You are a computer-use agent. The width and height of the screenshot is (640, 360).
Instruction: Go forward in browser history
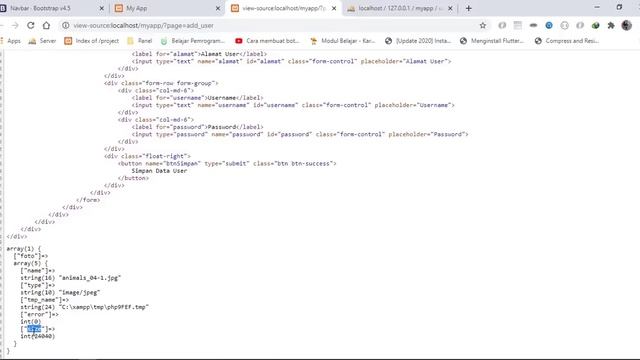click(15, 25)
